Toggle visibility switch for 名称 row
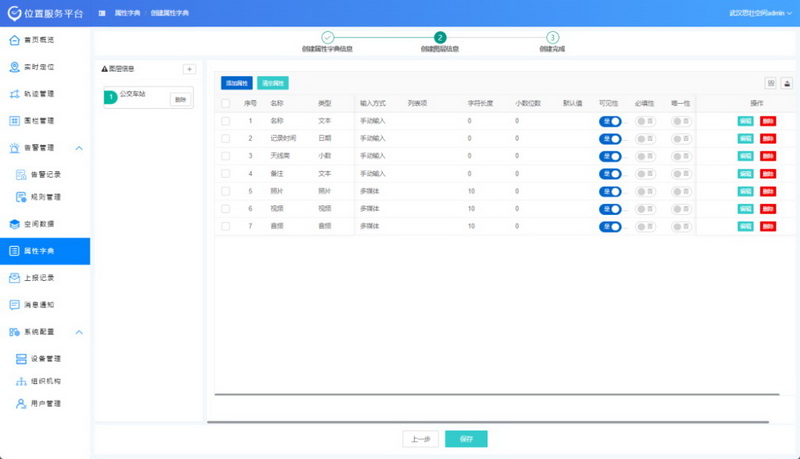This screenshot has height=459, width=800. tap(609, 121)
